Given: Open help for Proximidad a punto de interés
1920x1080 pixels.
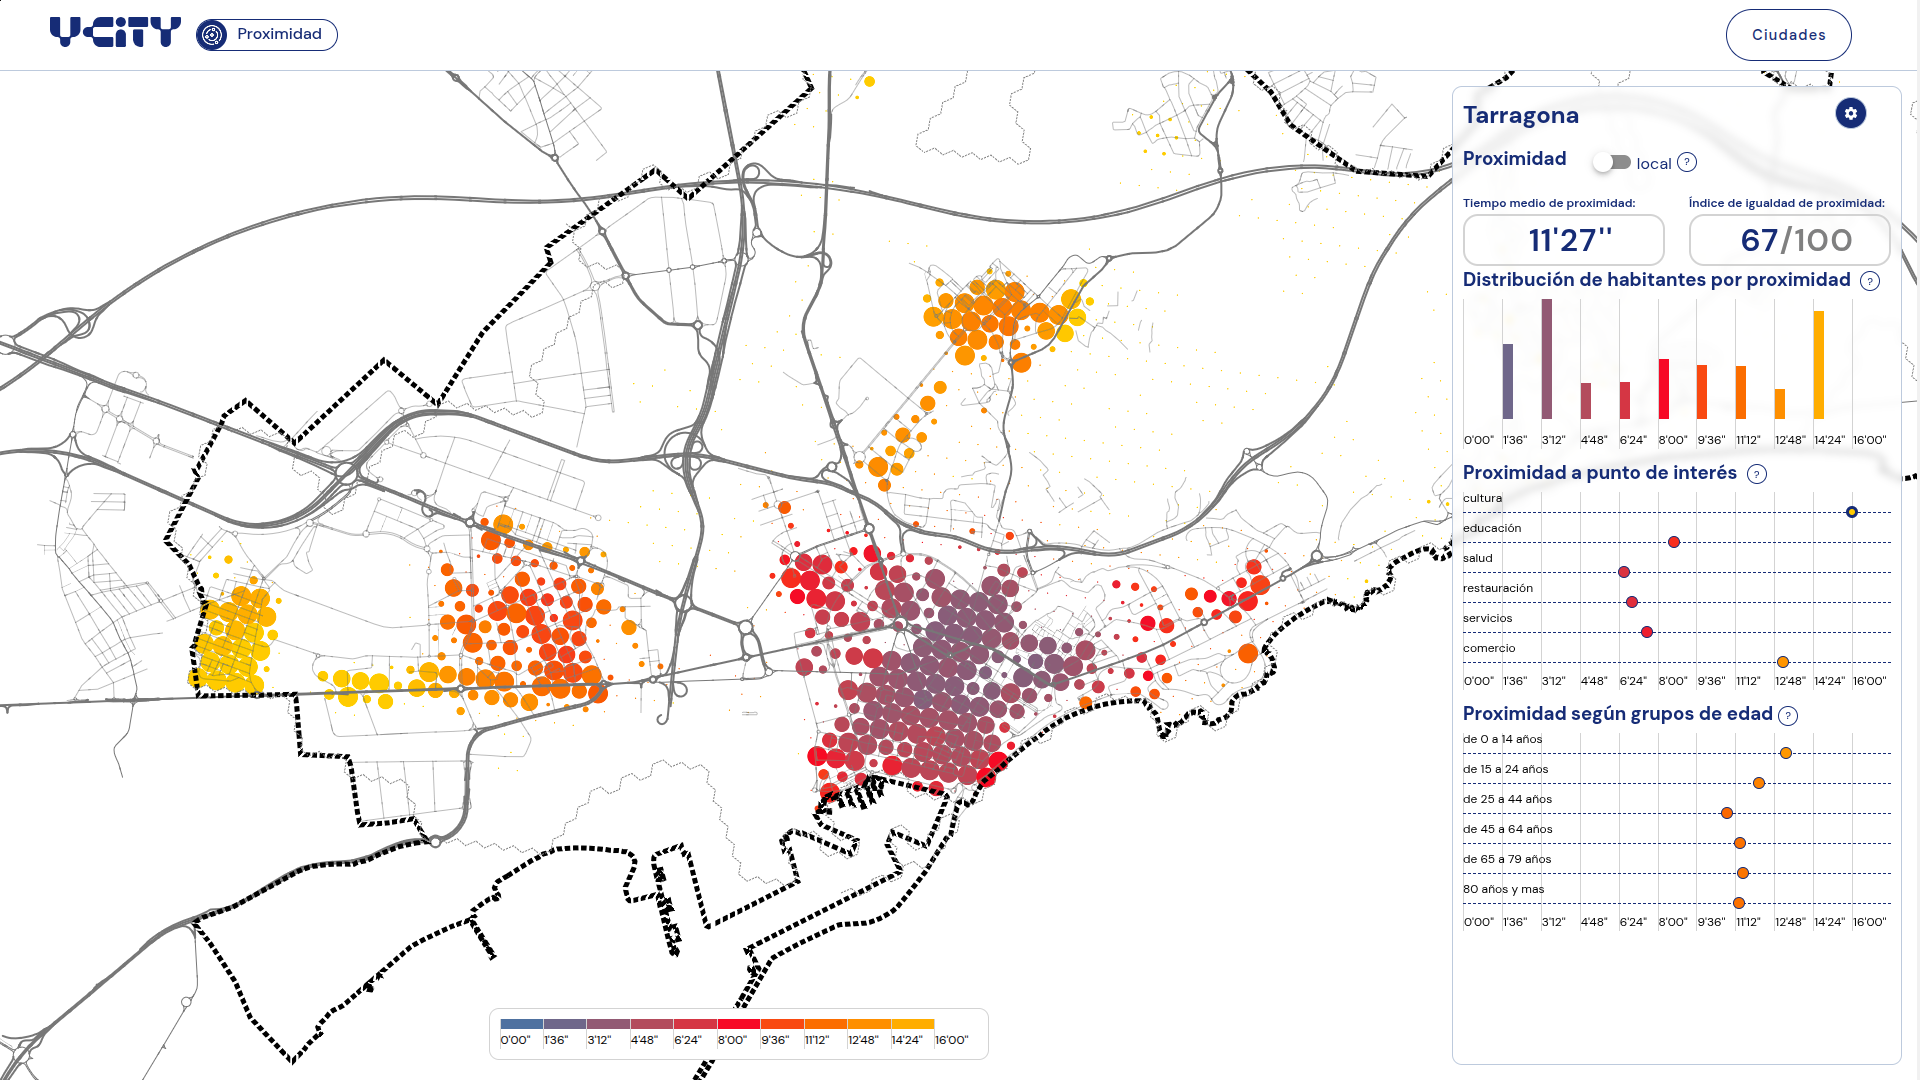Looking at the screenshot, I should tap(1757, 474).
